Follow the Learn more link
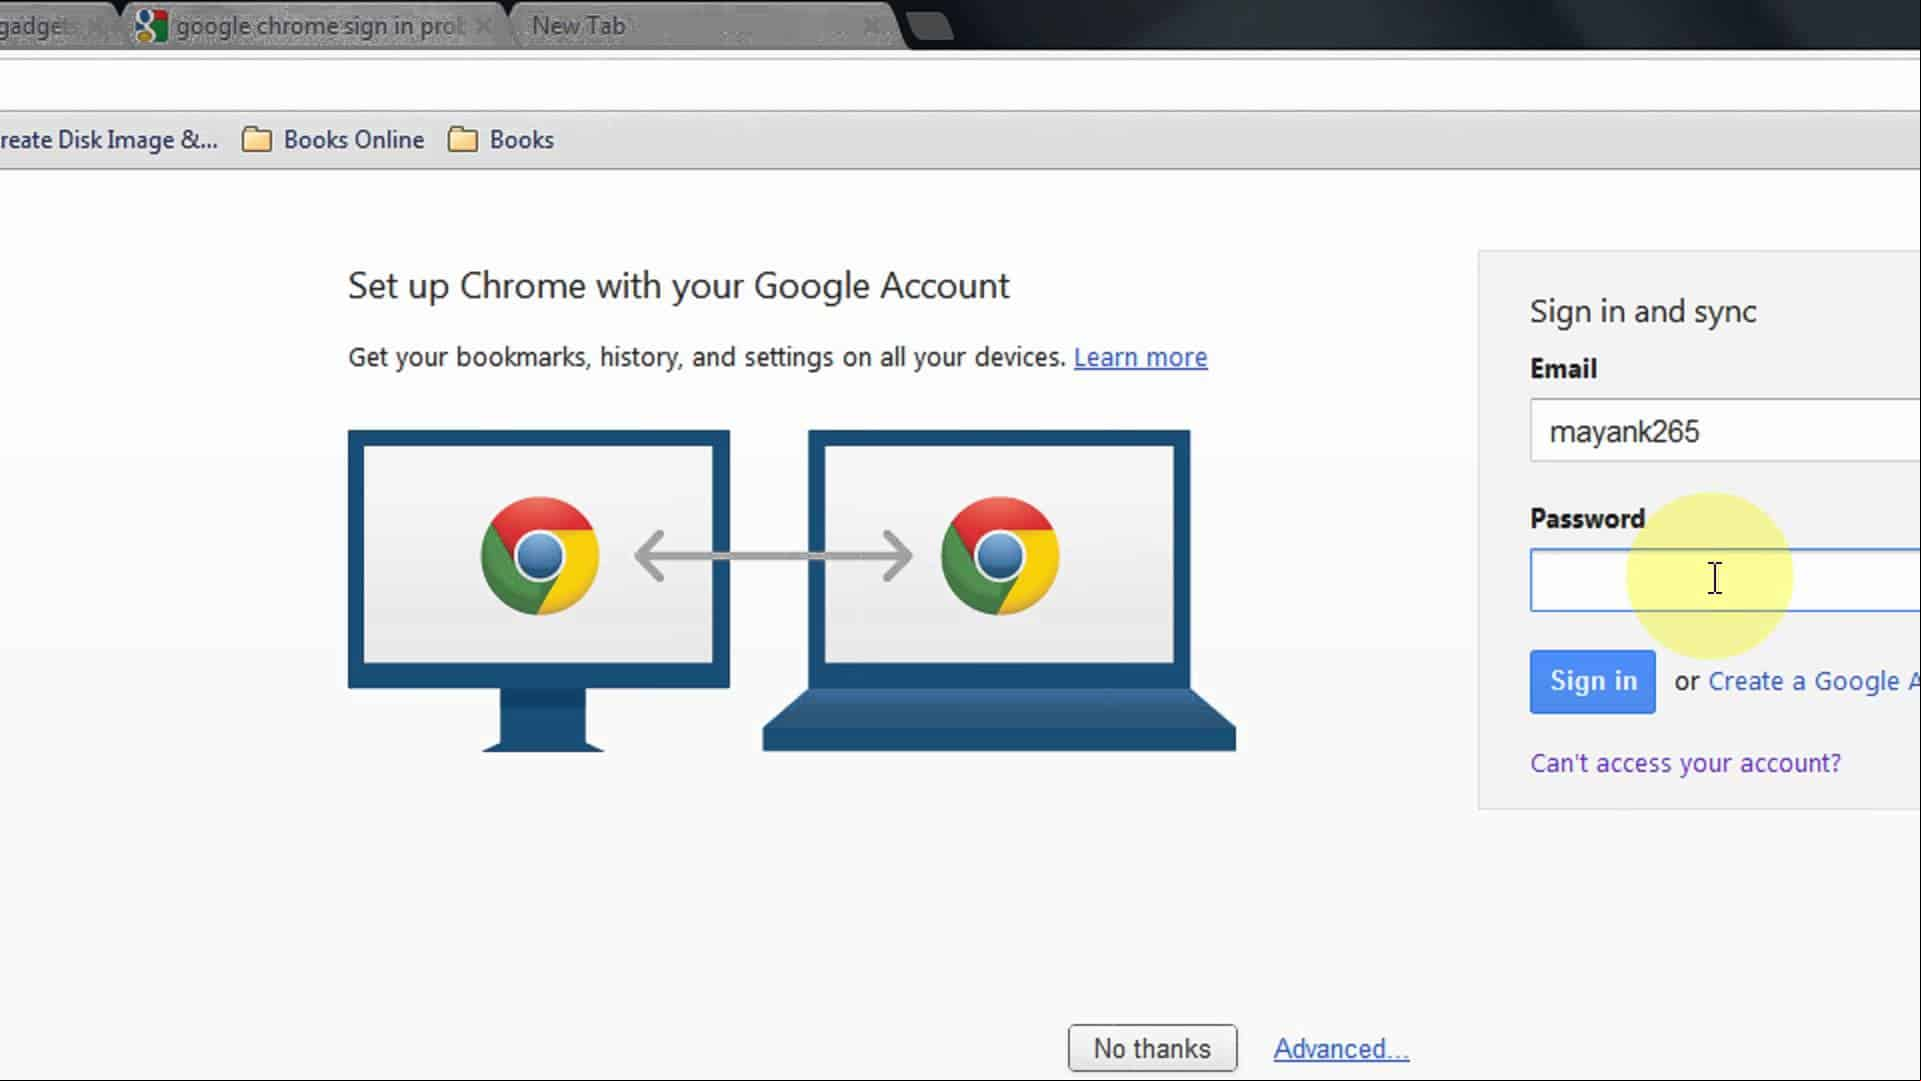 coord(1140,358)
